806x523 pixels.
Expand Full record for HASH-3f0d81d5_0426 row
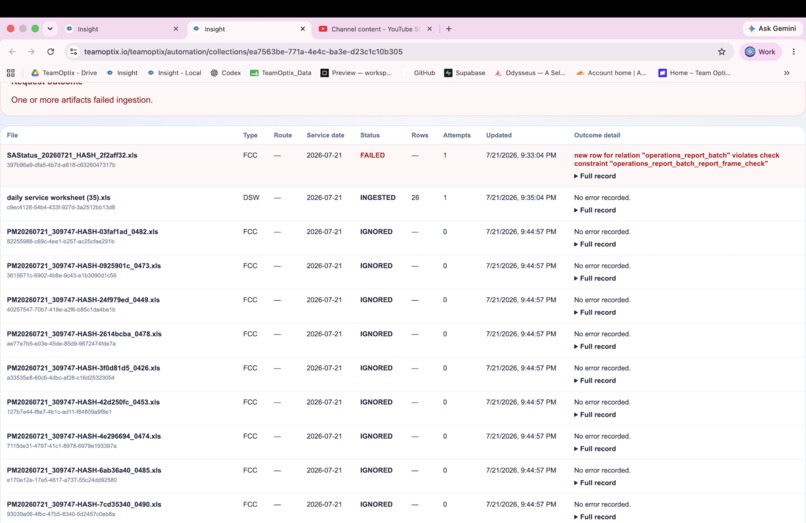point(595,381)
